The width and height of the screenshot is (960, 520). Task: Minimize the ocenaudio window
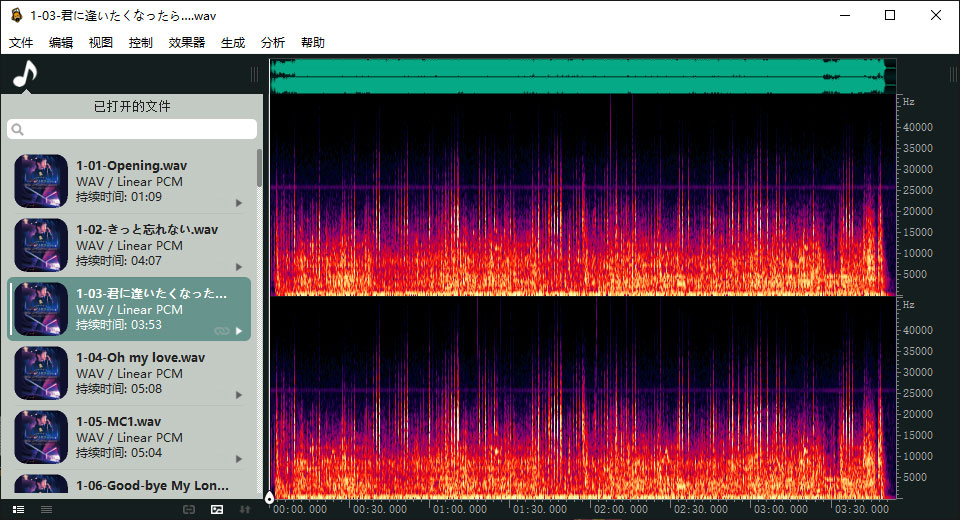(x=845, y=15)
